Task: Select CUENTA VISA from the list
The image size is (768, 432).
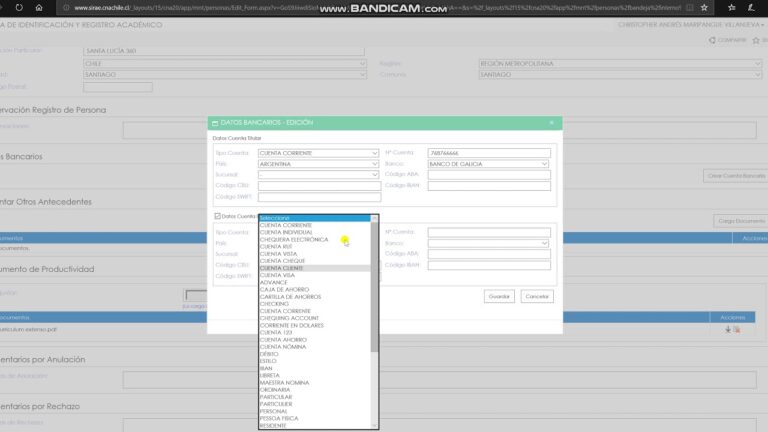Action: coord(314,275)
